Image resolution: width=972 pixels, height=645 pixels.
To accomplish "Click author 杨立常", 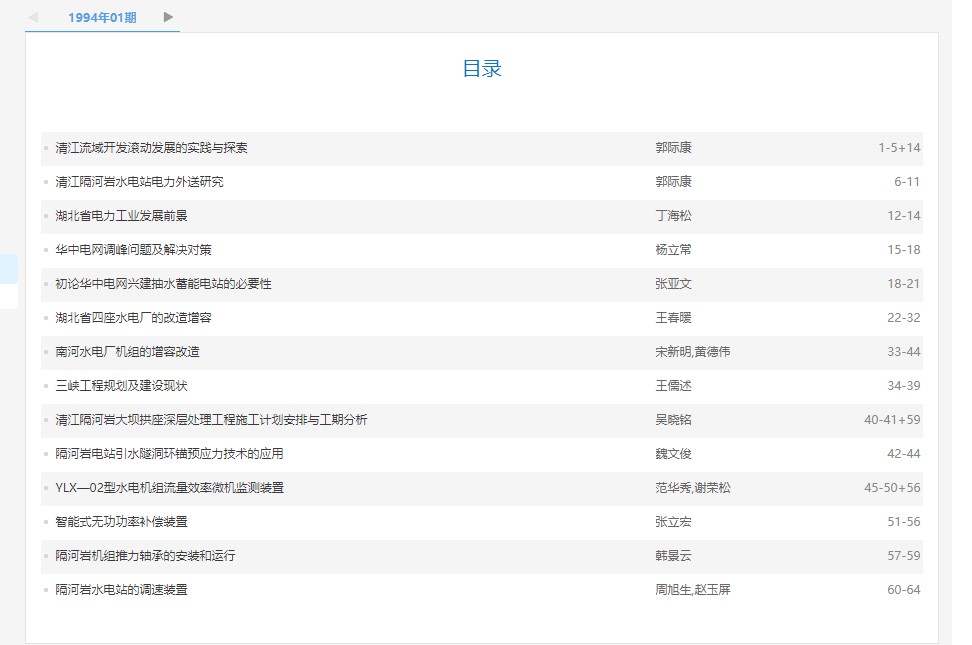I will (x=673, y=250).
